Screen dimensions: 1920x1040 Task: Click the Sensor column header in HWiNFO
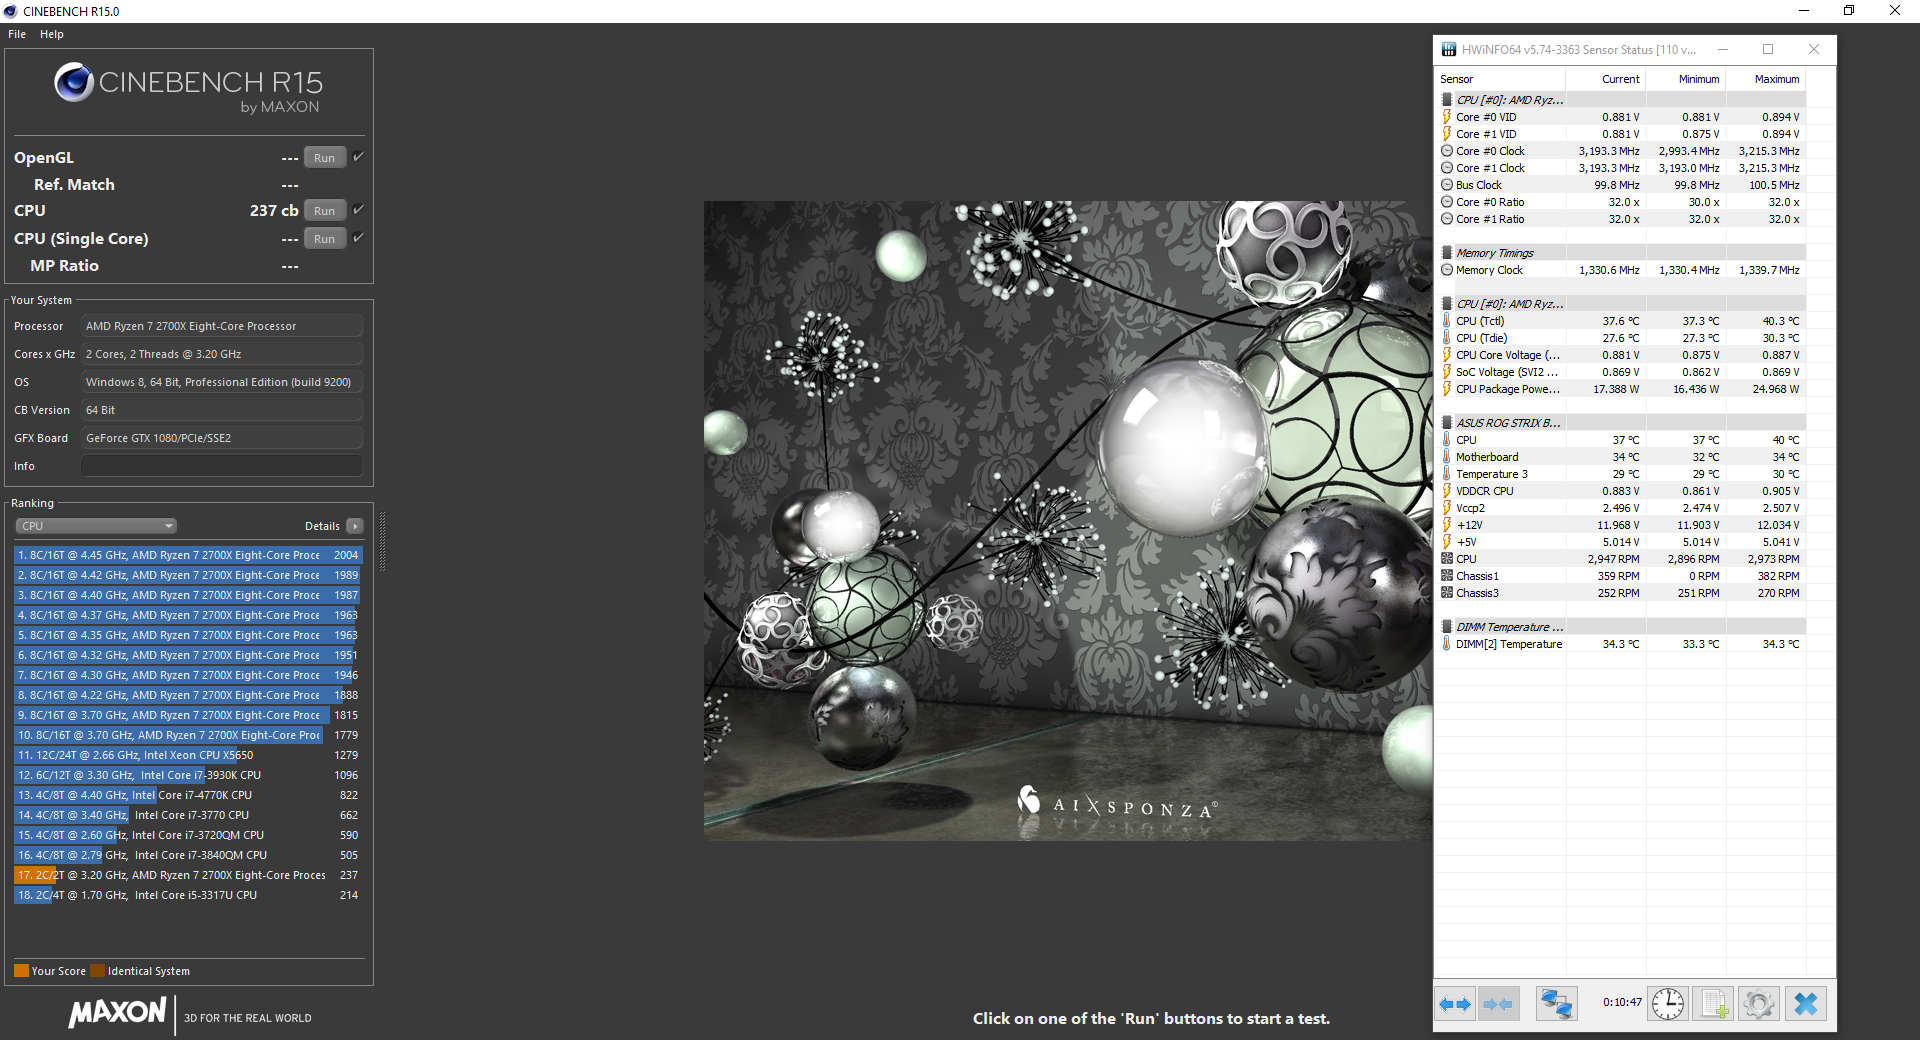point(1500,79)
